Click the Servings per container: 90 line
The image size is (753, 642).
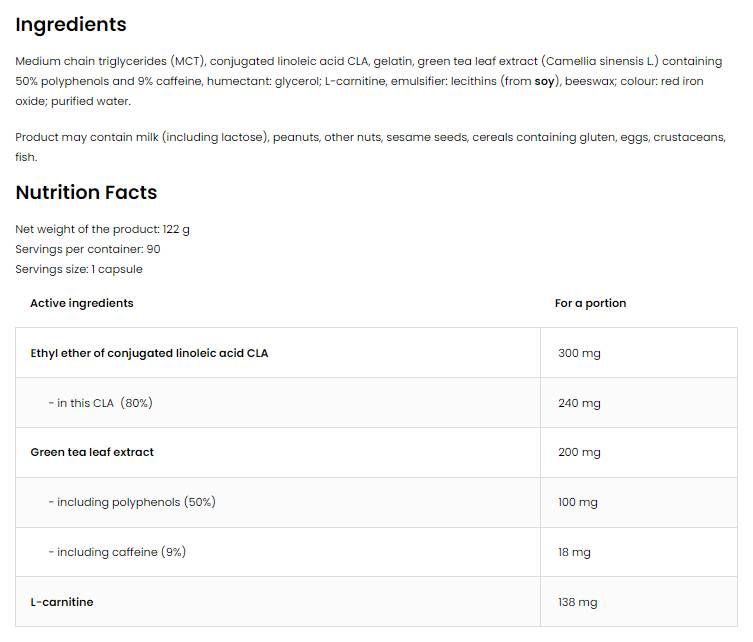[x=88, y=249]
